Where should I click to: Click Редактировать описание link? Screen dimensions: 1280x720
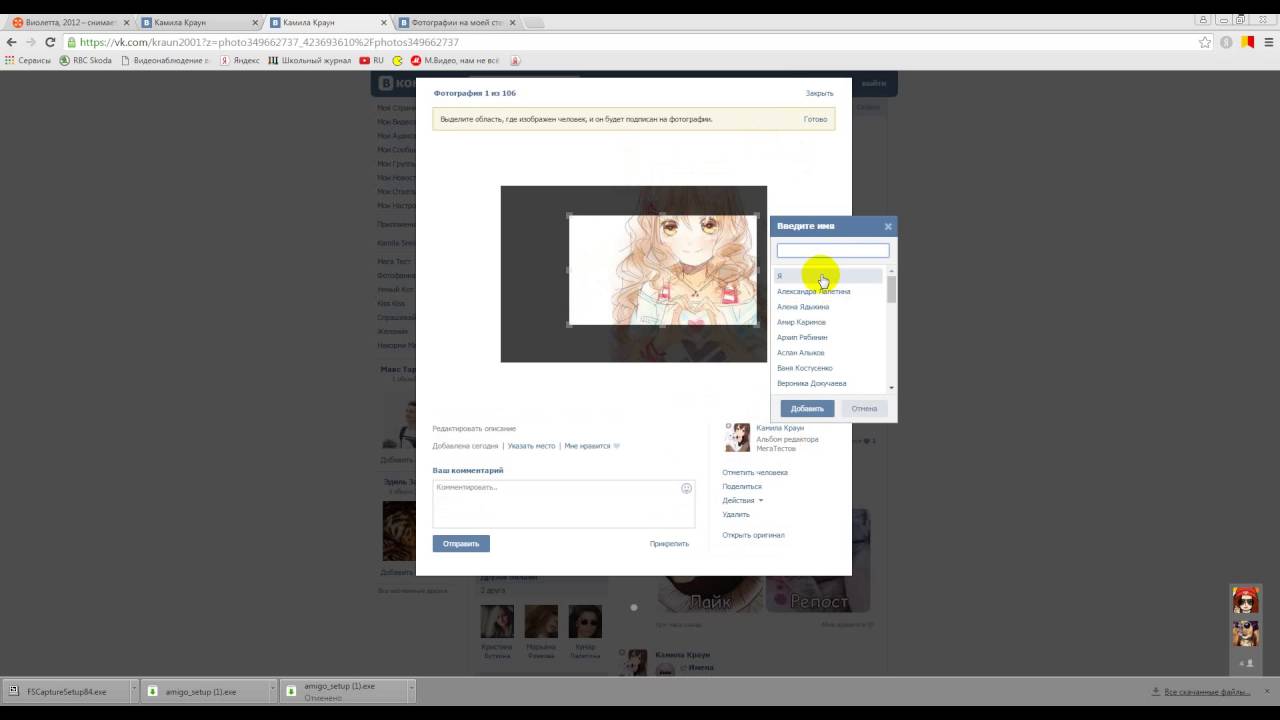474,428
